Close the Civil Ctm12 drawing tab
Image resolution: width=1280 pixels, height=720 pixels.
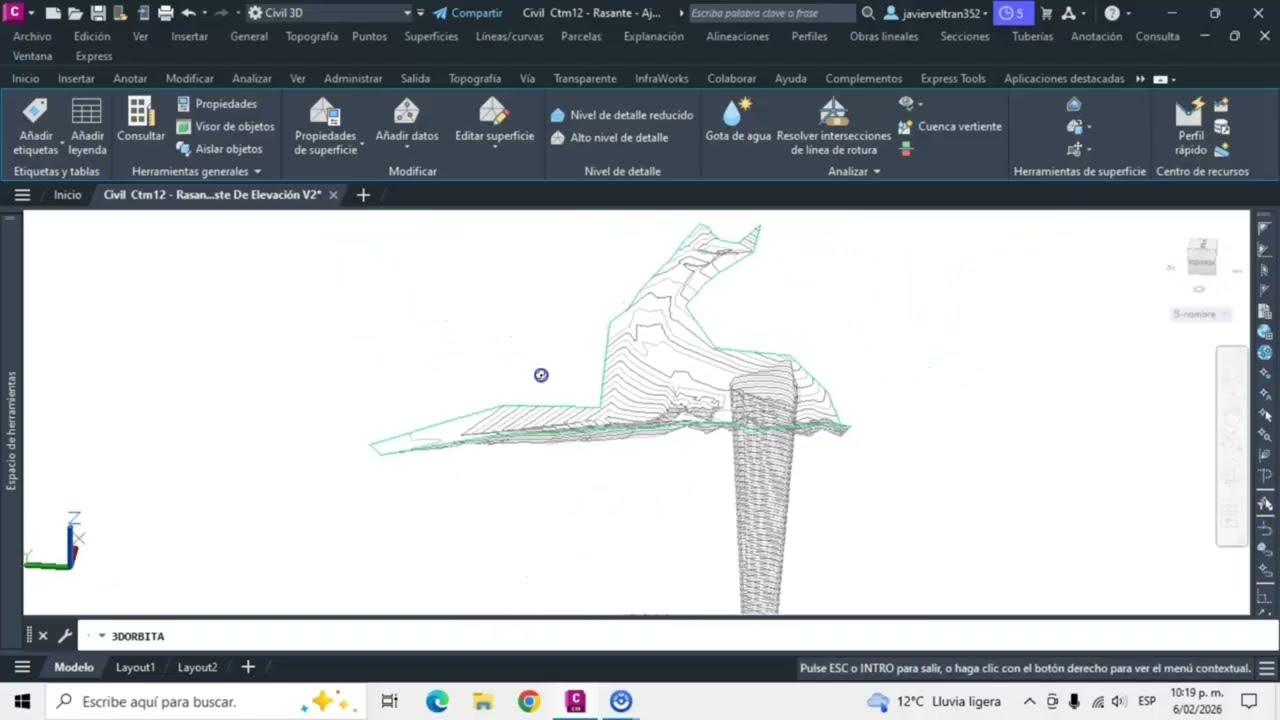(x=333, y=195)
